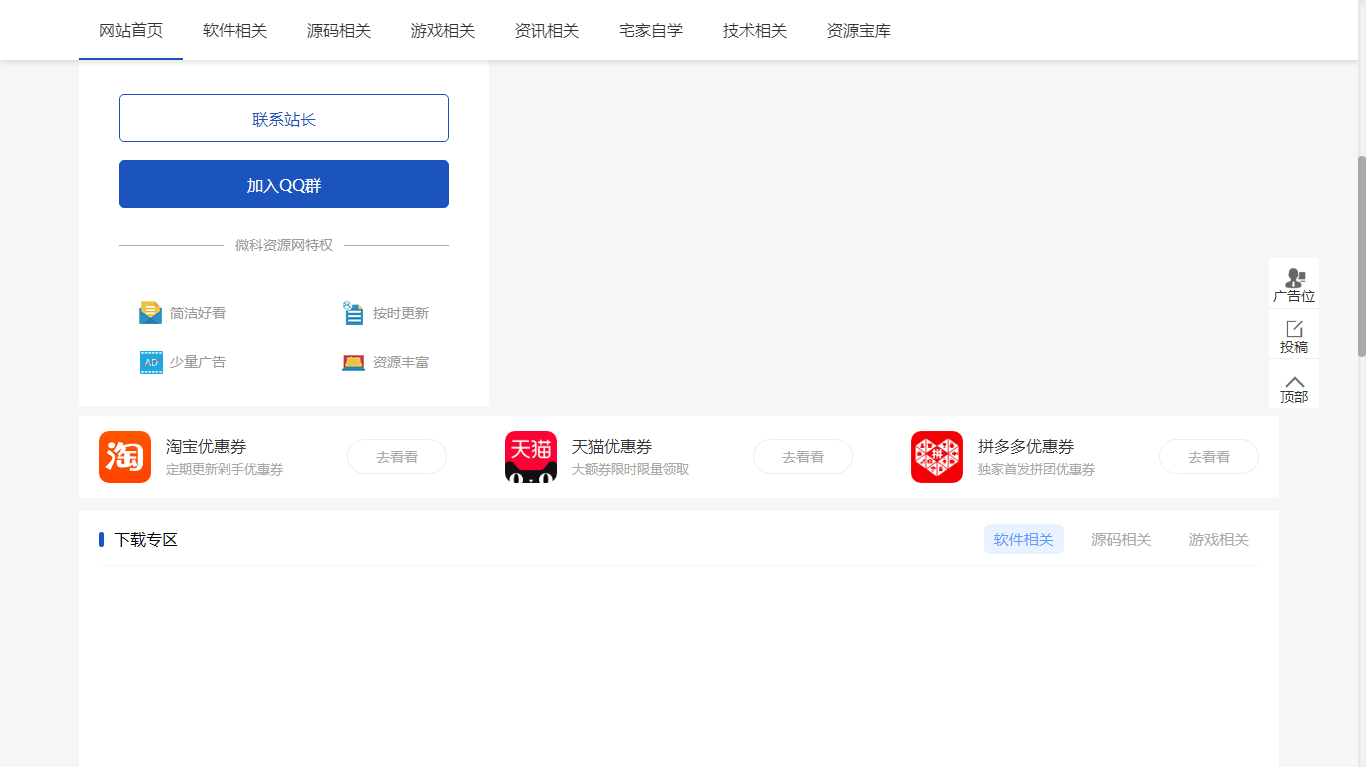Viewport: 1366px width, 767px height.
Task: Click the 顶部 back-to-top control
Action: point(1293,385)
